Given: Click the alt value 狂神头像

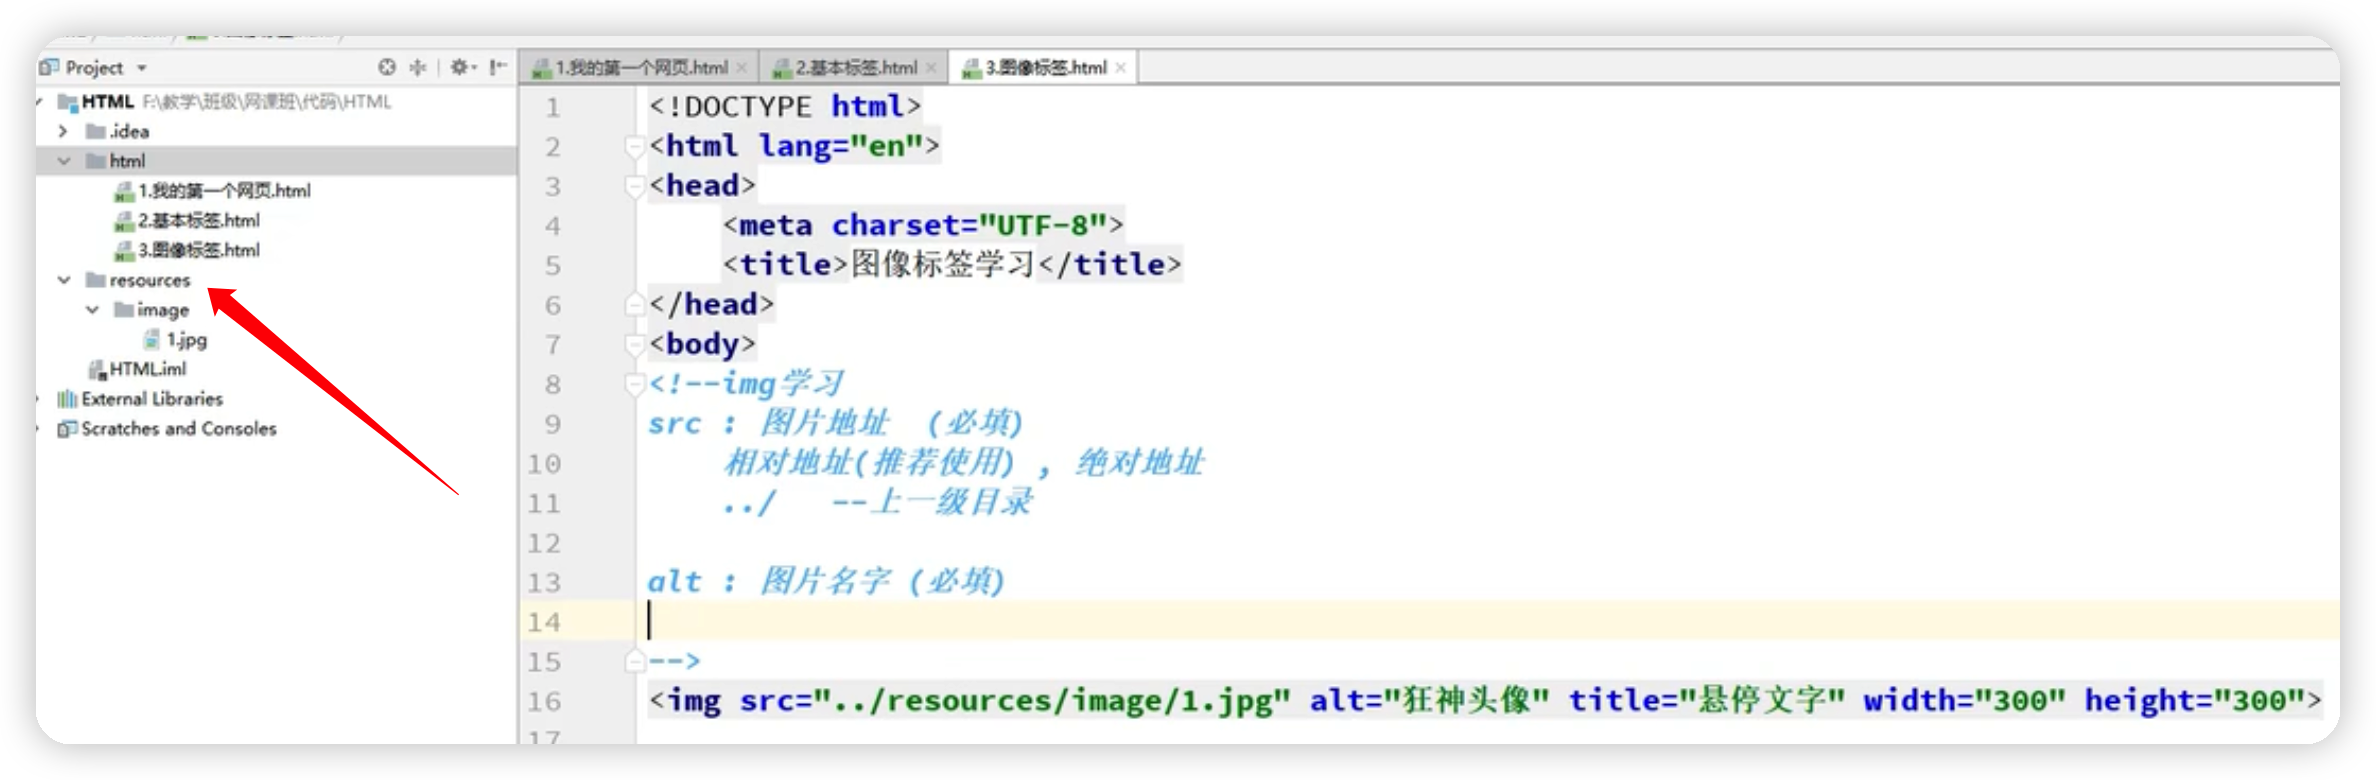Looking at the screenshot, I should tap(1466, 700).
